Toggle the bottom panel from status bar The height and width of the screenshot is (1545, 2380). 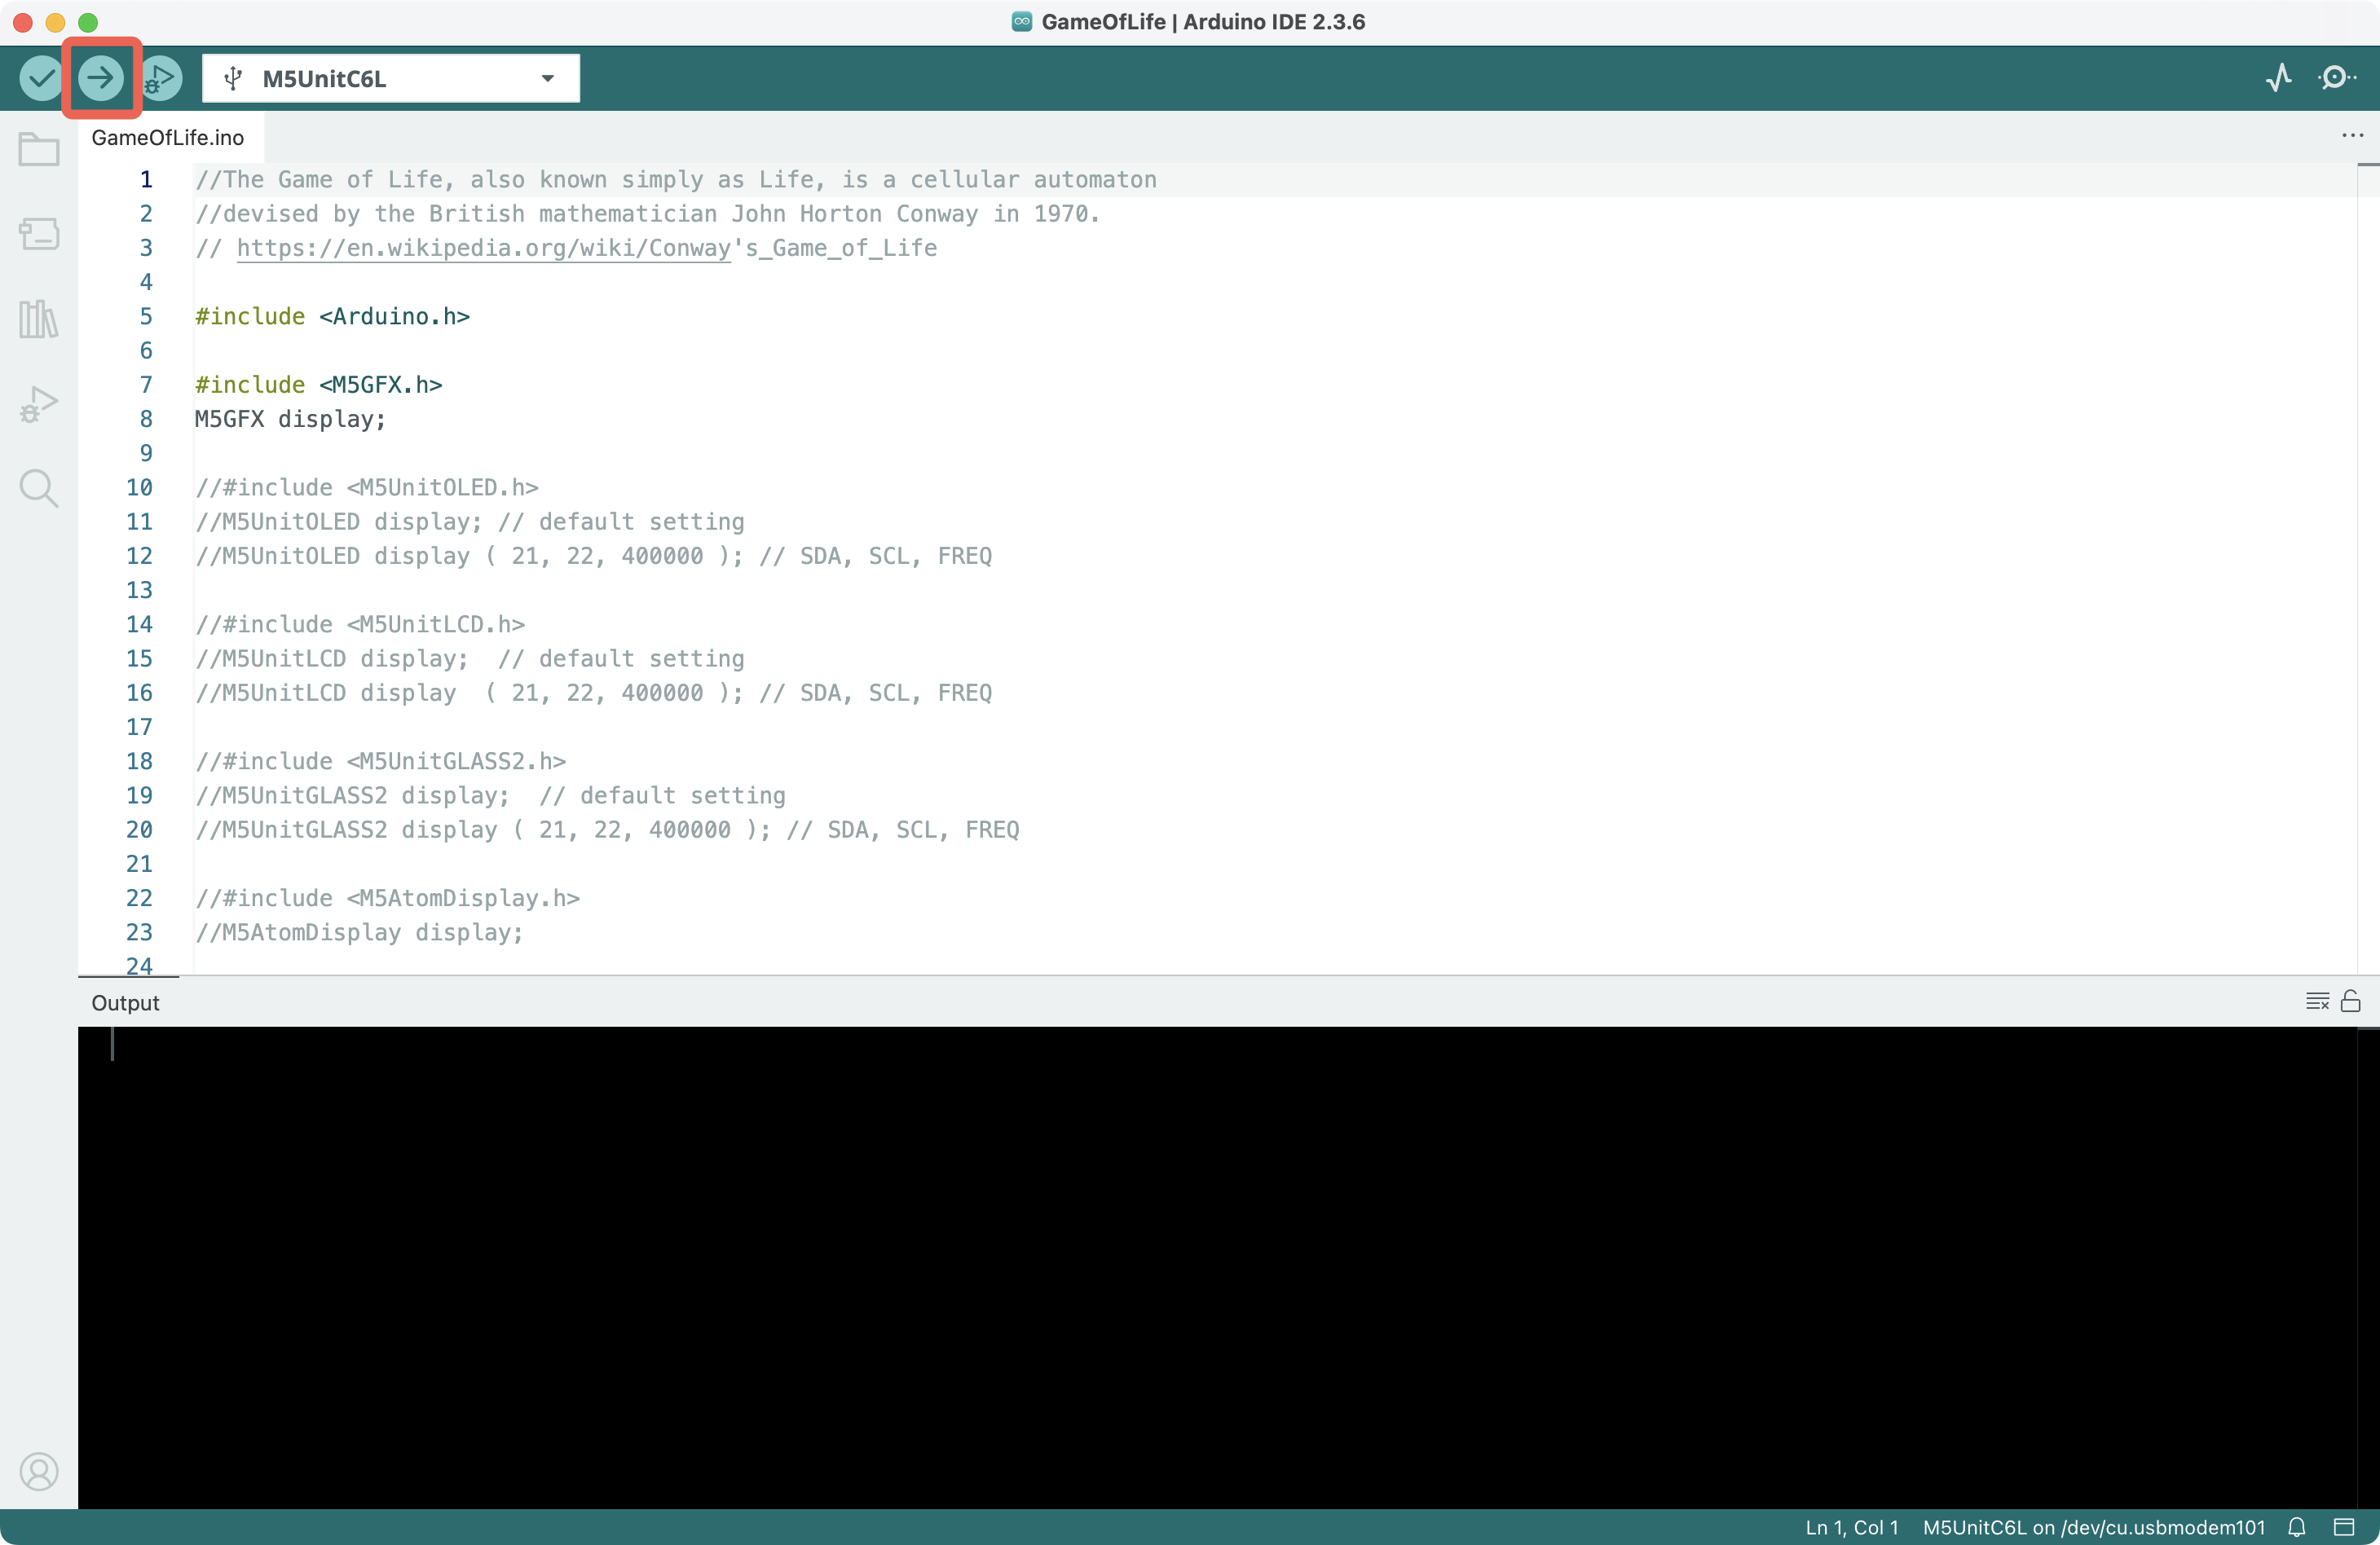(x=2344, y=1527)
